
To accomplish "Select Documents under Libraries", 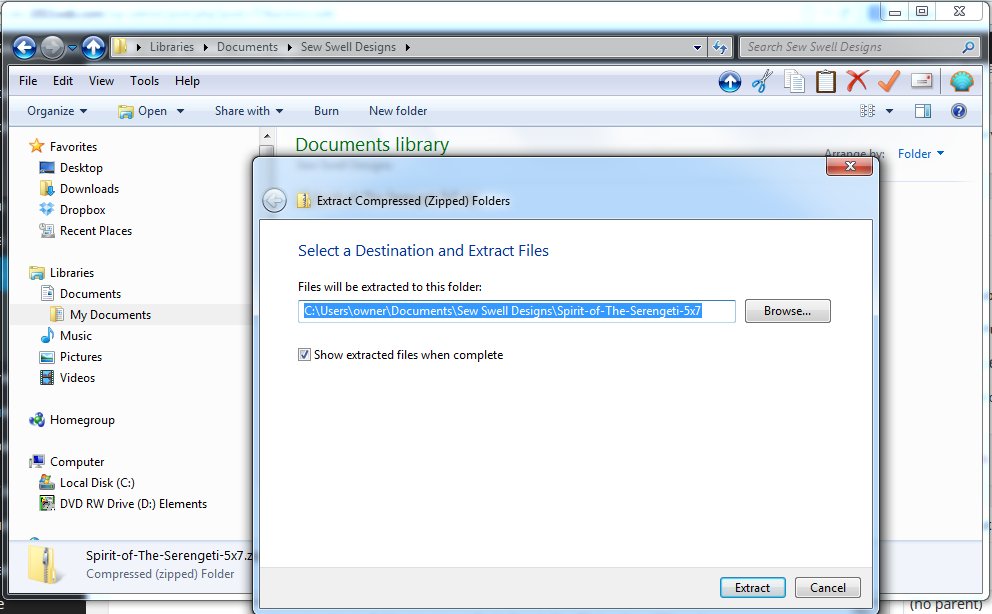I will point(80,293).
